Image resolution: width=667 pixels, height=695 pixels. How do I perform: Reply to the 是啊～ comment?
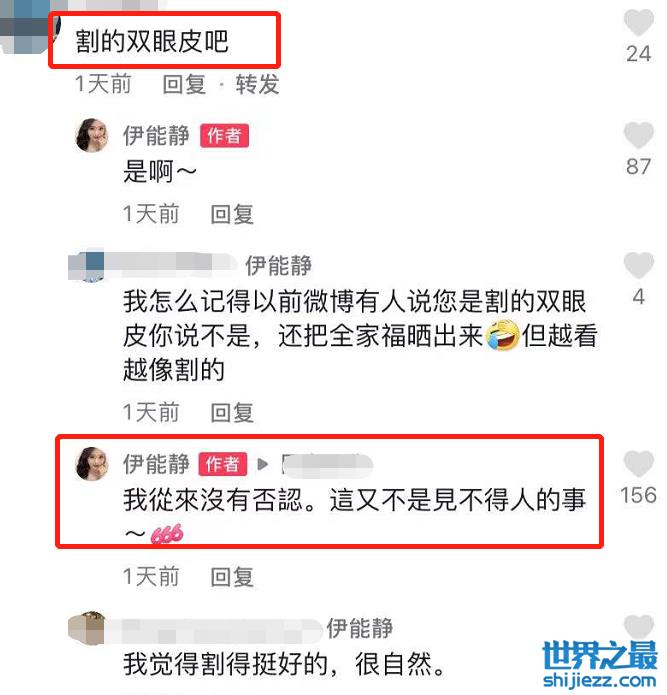click(232, 215)
